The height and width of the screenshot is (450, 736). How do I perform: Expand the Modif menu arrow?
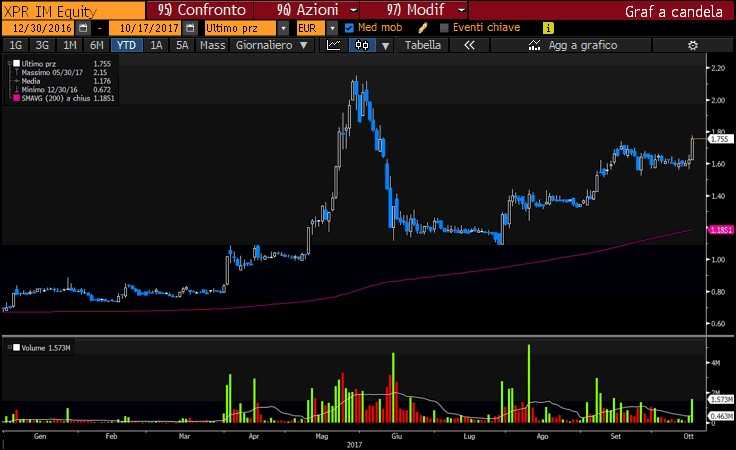click(x=461, y=10)
